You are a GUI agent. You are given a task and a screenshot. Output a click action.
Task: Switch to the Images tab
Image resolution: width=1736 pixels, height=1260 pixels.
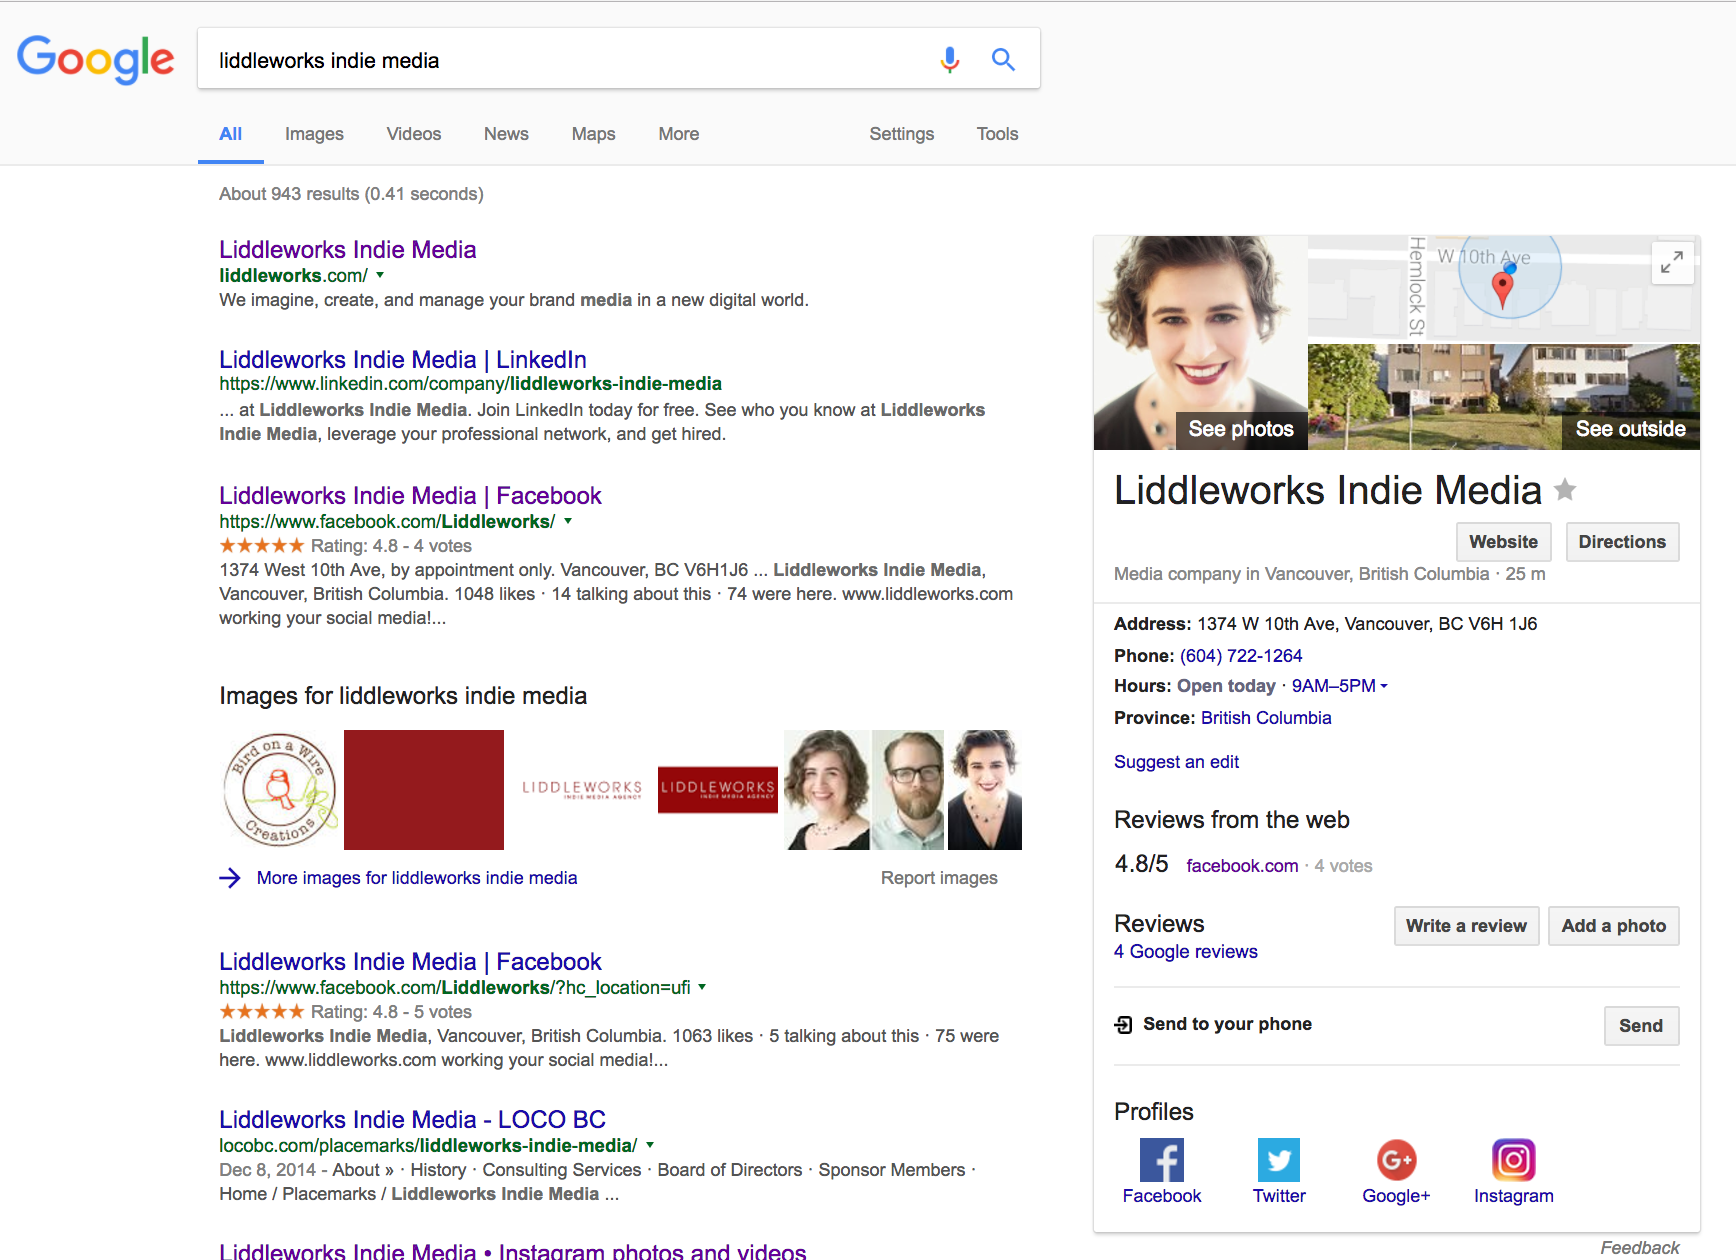[313, 134]
